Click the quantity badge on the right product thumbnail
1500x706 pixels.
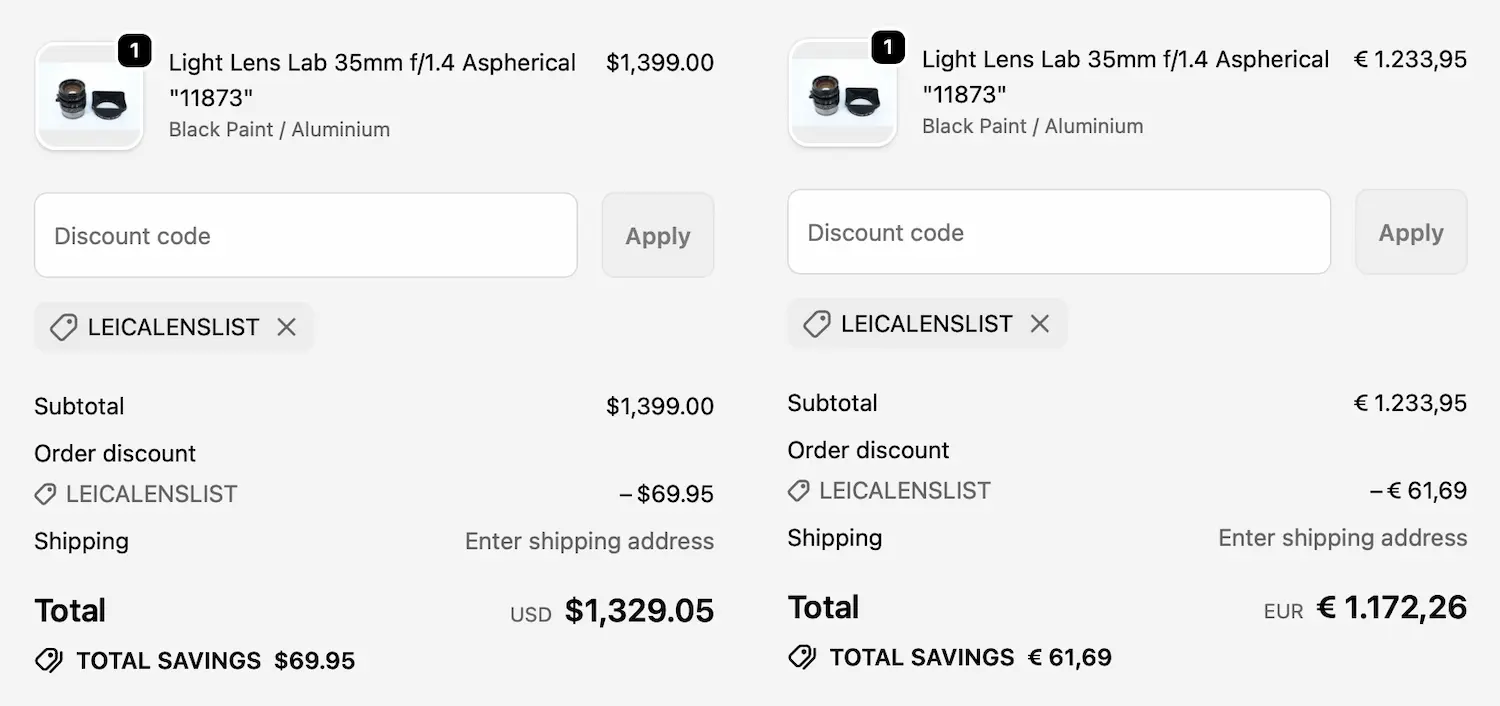889,47
